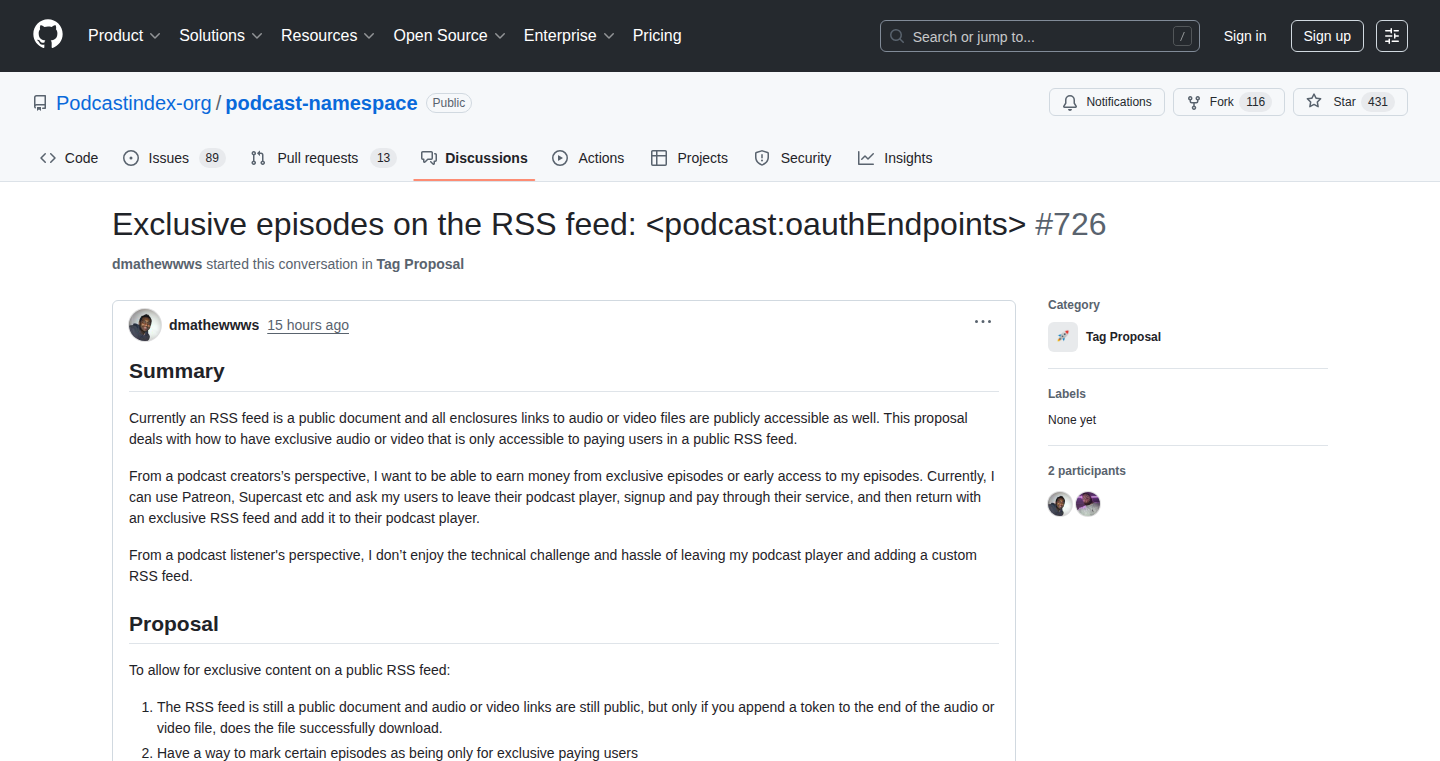This screenshot has width=1440, height=761.
Task: Focus the Search or jump to field
Action: click(1040, 36)
